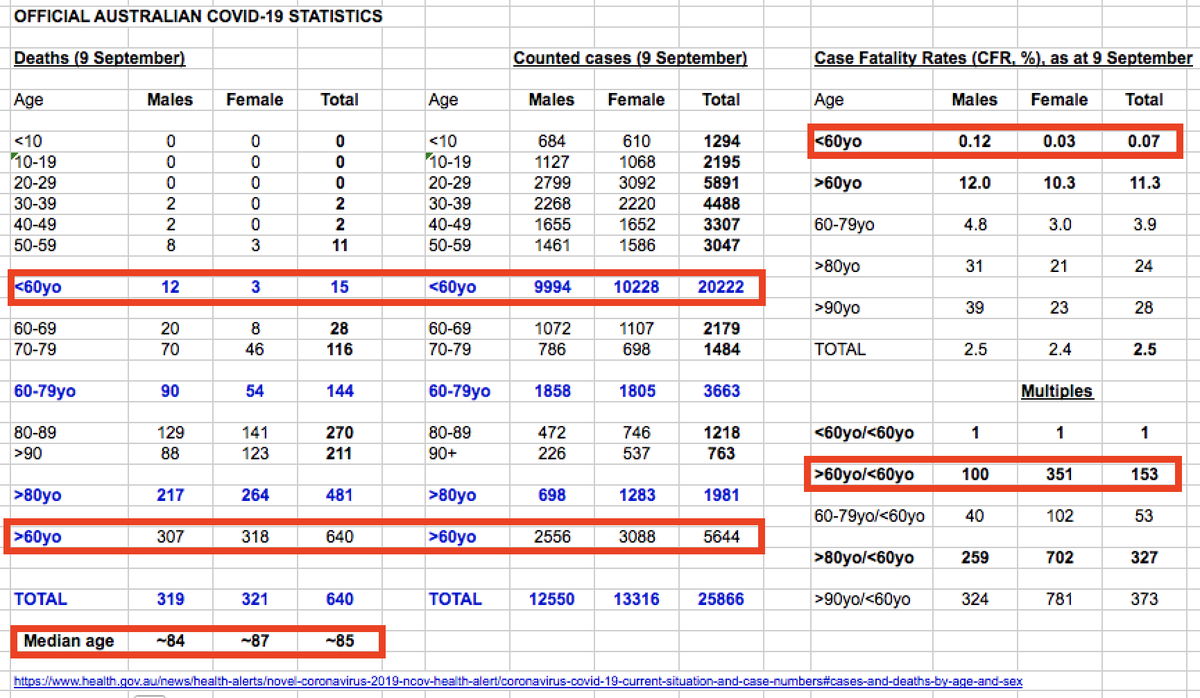Image resolution: width=1200 pixels, height=698 pixels.
Task: Select the '327' multiples cell
Action: coord(1144,557)
